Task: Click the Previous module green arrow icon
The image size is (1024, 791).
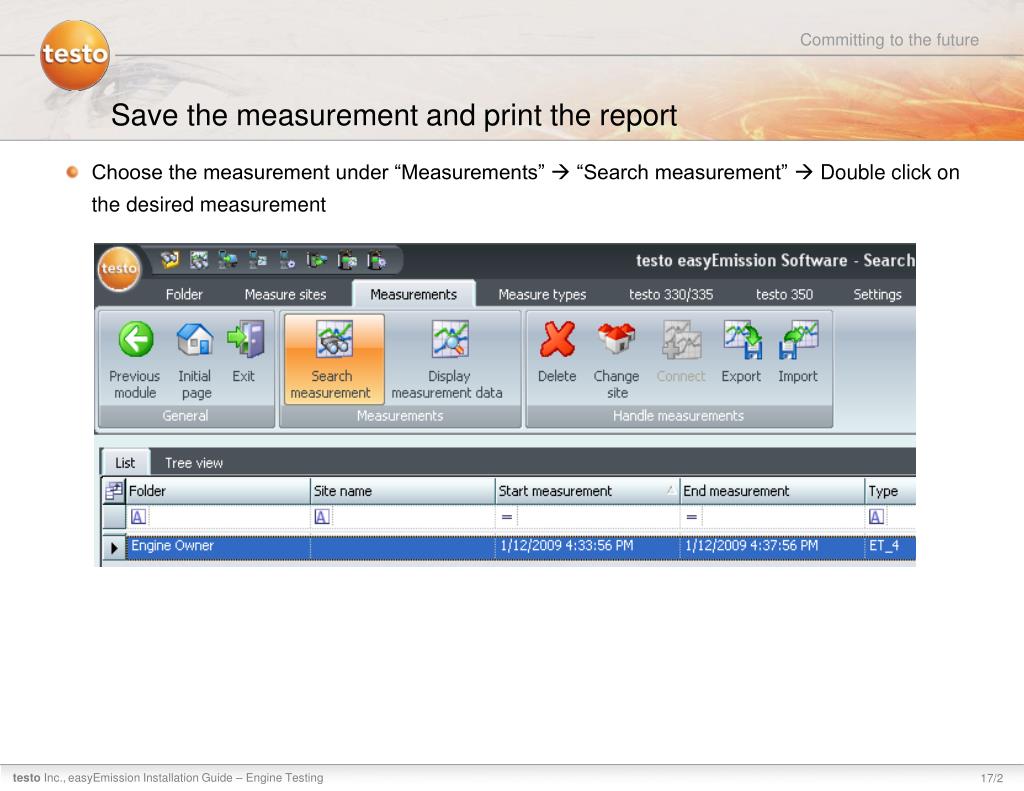Action: coord(136,339)
